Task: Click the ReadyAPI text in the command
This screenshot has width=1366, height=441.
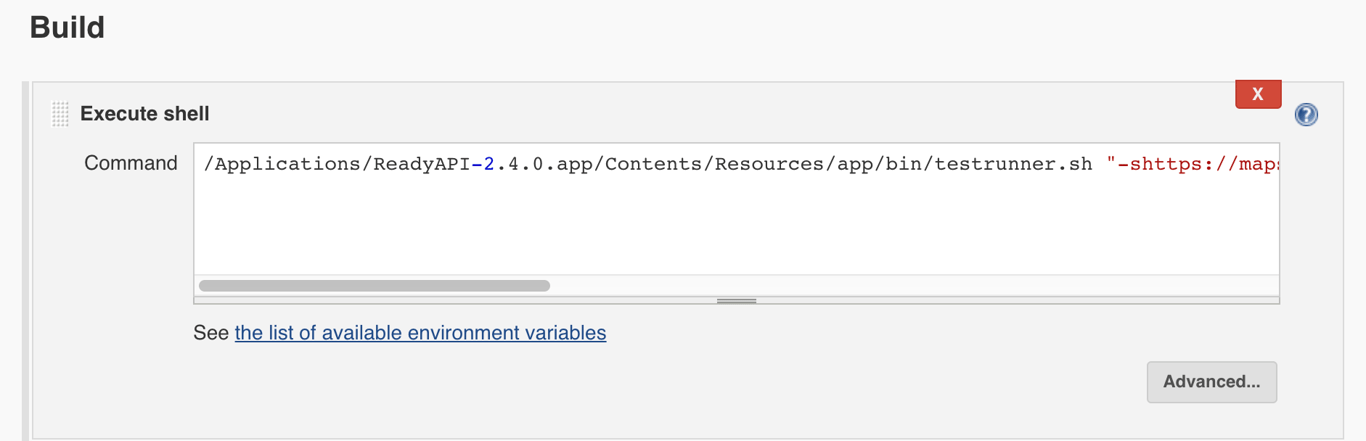Action: pos(421,164)
